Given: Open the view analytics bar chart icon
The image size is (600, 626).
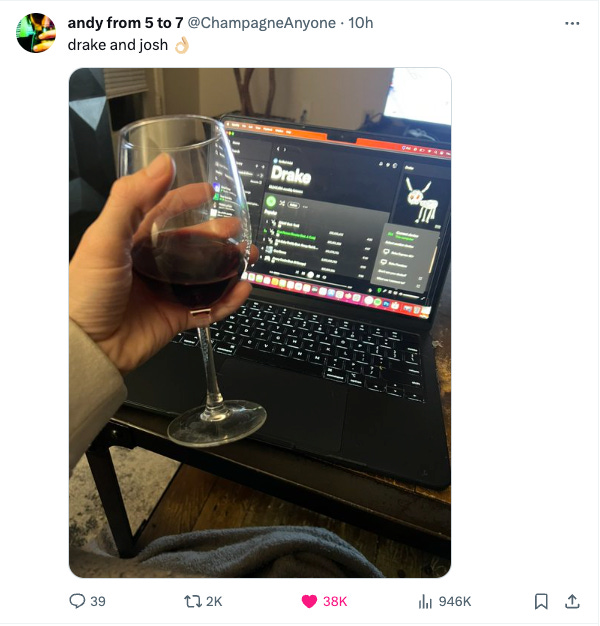Looking at the screenshot, I should click(x=426, y=601).
